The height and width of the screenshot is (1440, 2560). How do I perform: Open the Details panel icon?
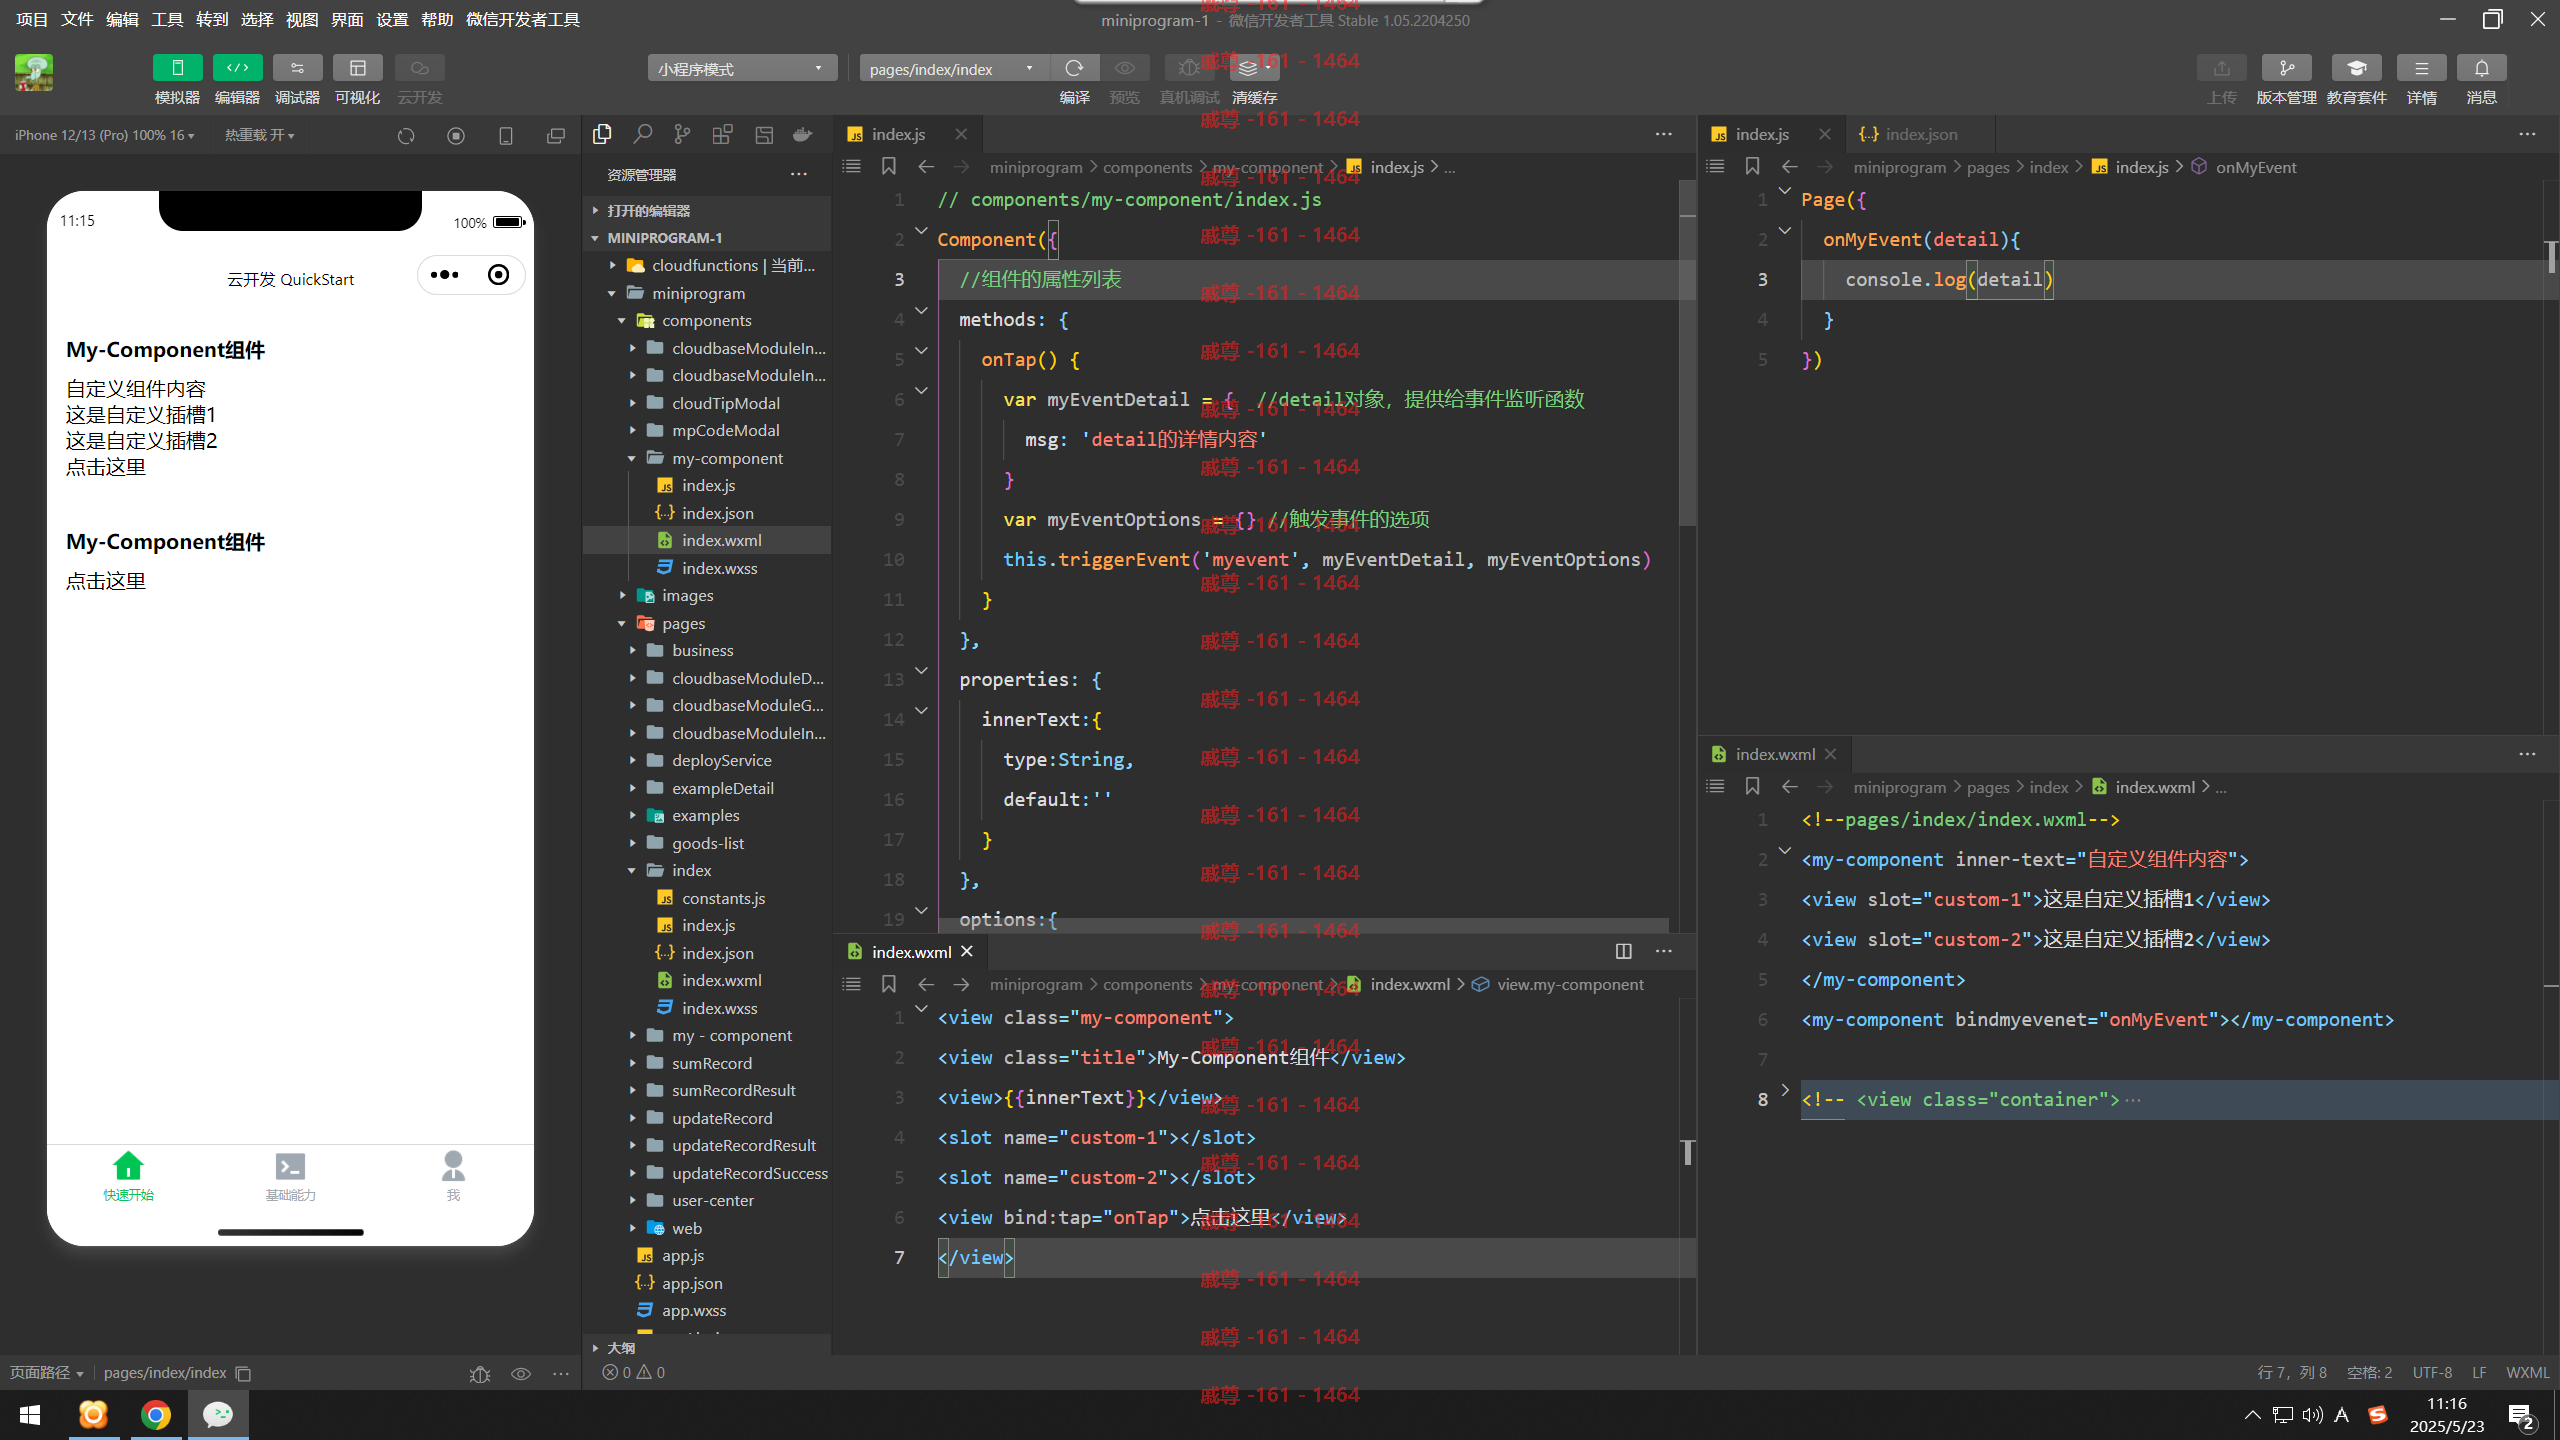point(2421,68)
